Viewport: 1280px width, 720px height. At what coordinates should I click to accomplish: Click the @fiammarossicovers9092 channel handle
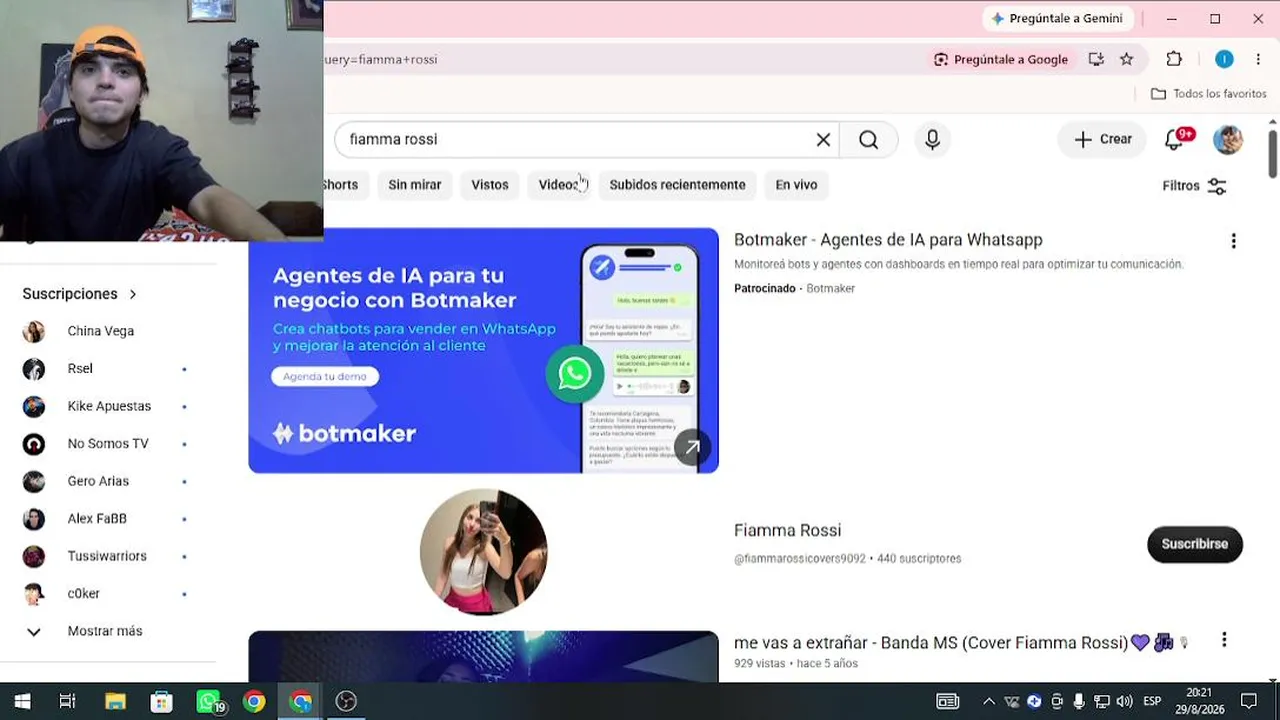coord(800,559)
